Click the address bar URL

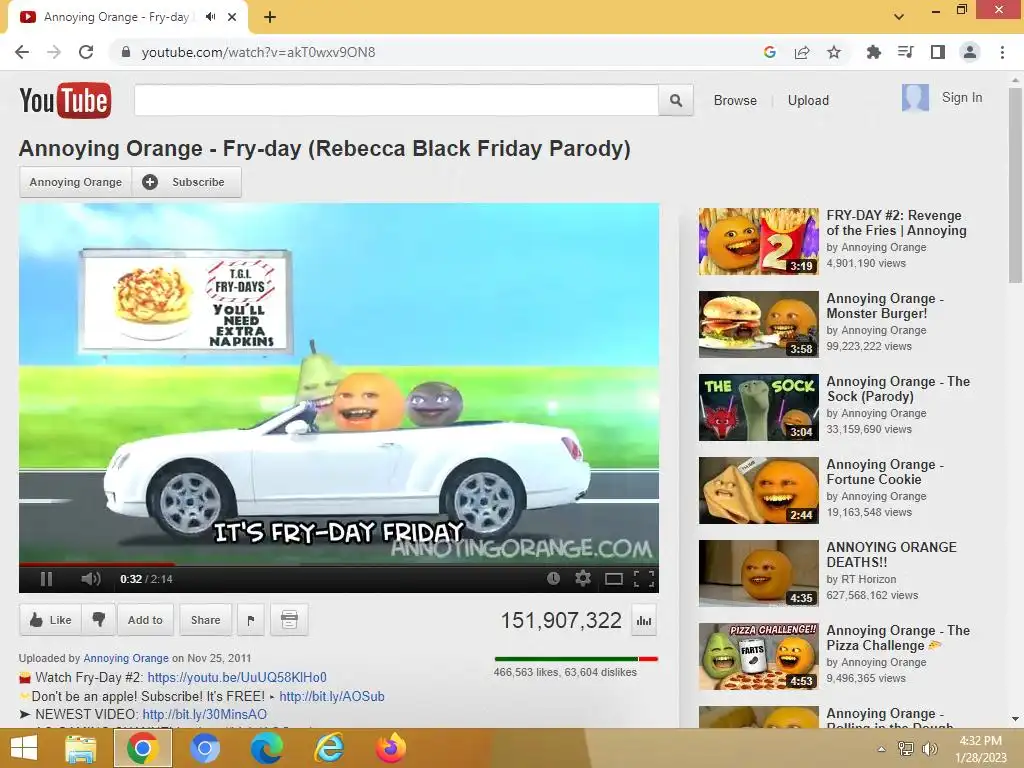[259, 52]
